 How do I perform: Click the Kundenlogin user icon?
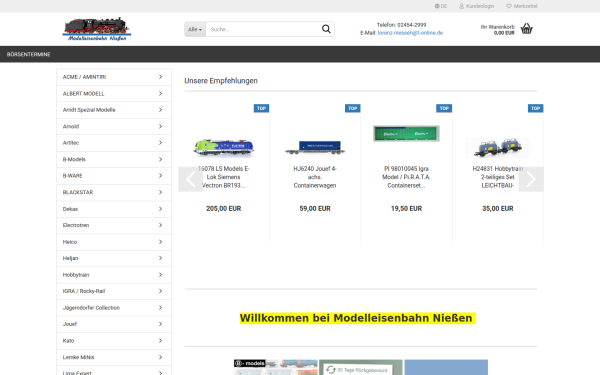pos(461,6)
